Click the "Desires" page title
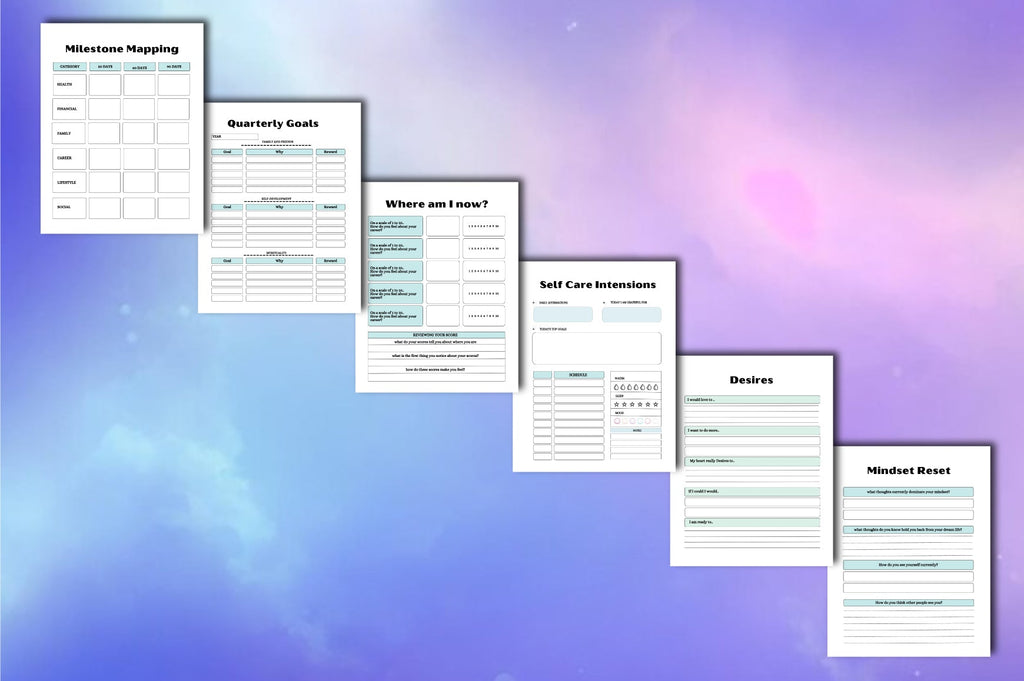This screenshot has height=681, width=1024. 751,380
